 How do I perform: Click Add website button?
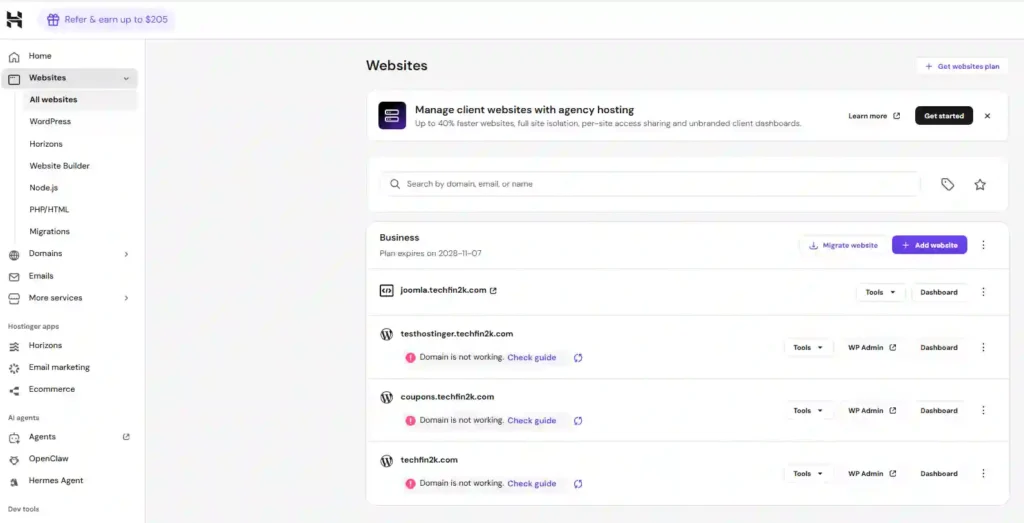929,246
